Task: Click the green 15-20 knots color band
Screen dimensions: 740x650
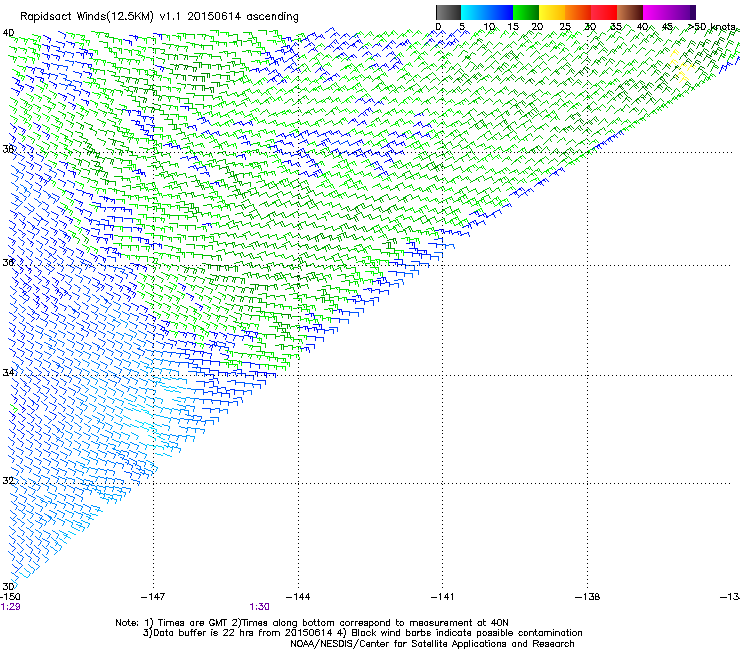Action: pyautogui.click(x=526, y=12)
